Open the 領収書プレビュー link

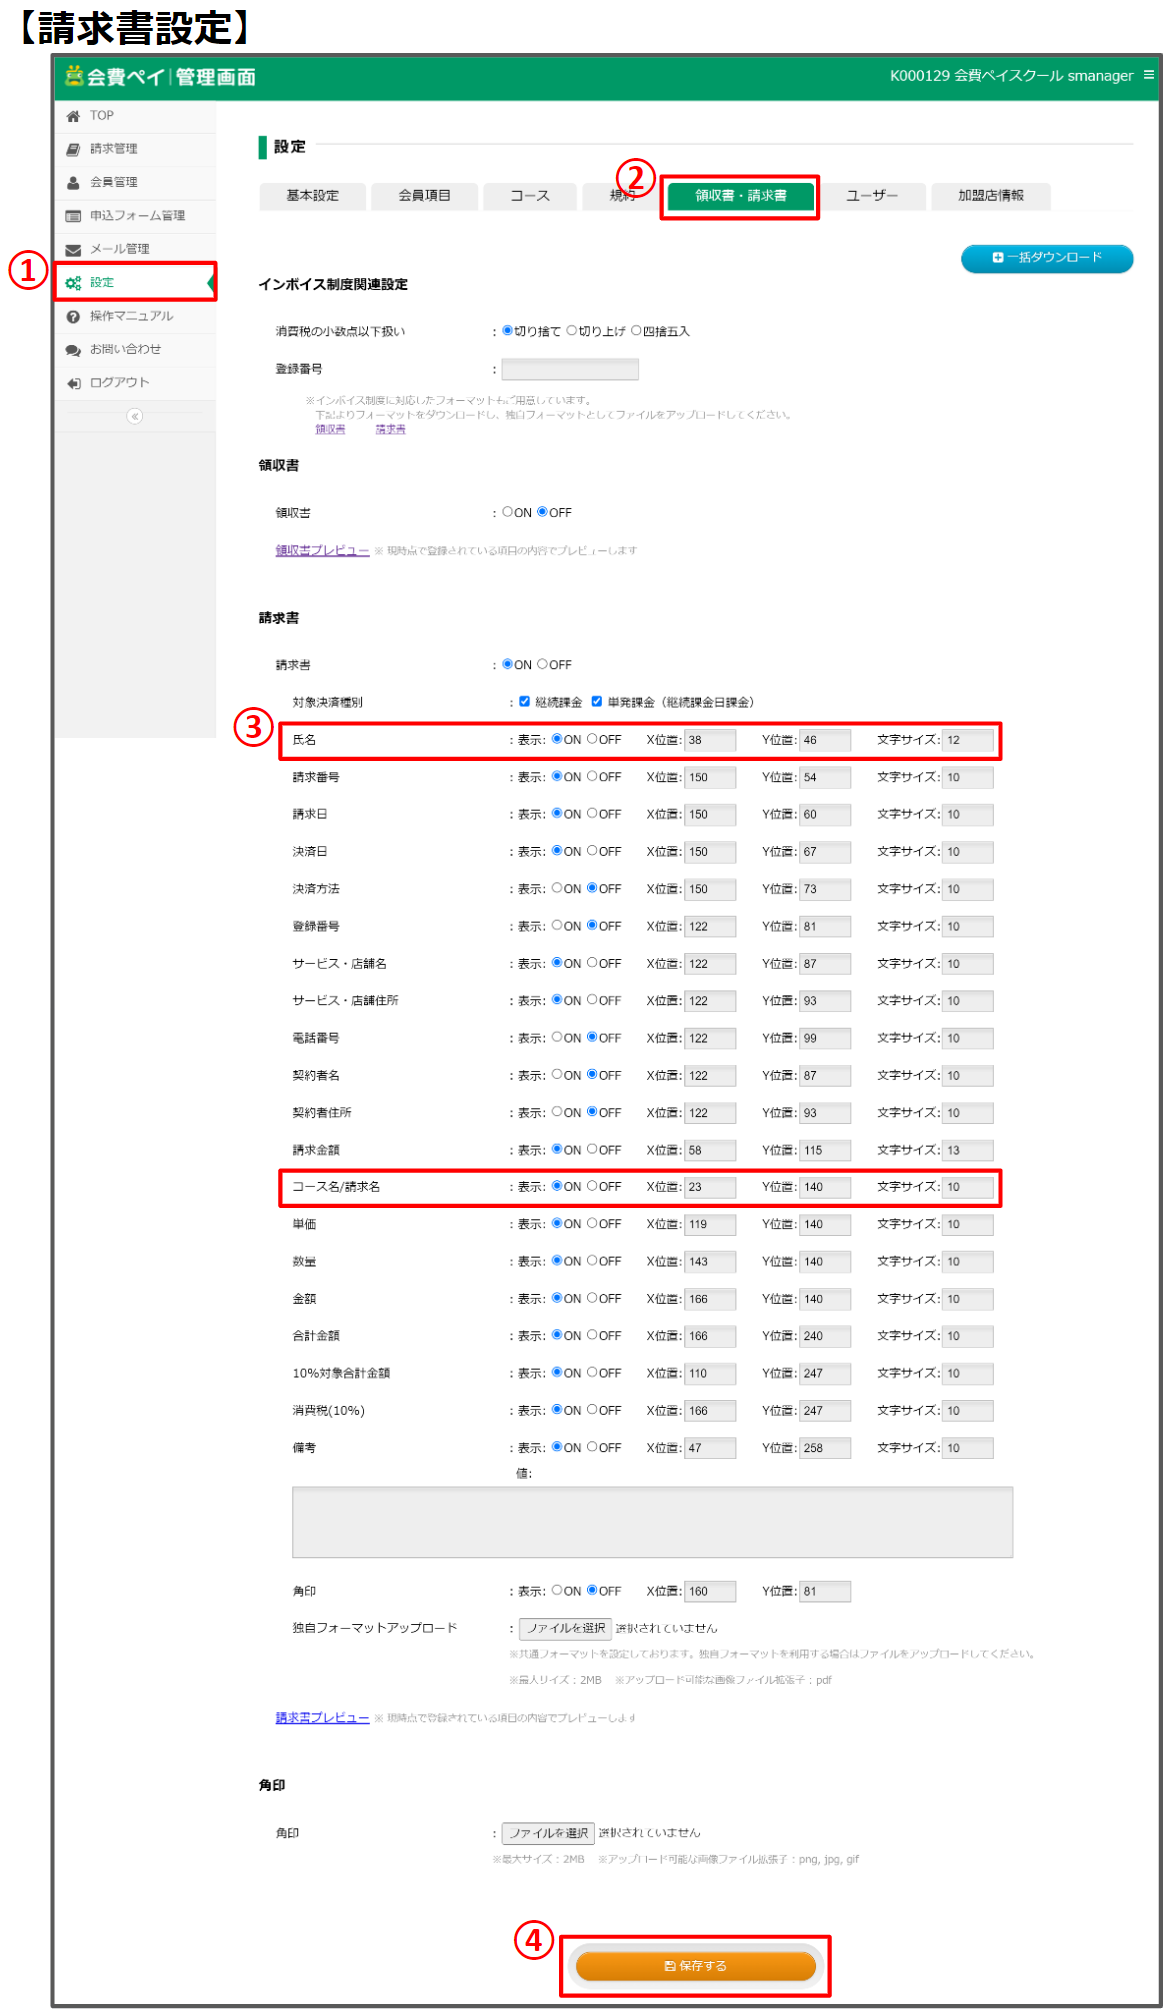(x=322, y=551)
